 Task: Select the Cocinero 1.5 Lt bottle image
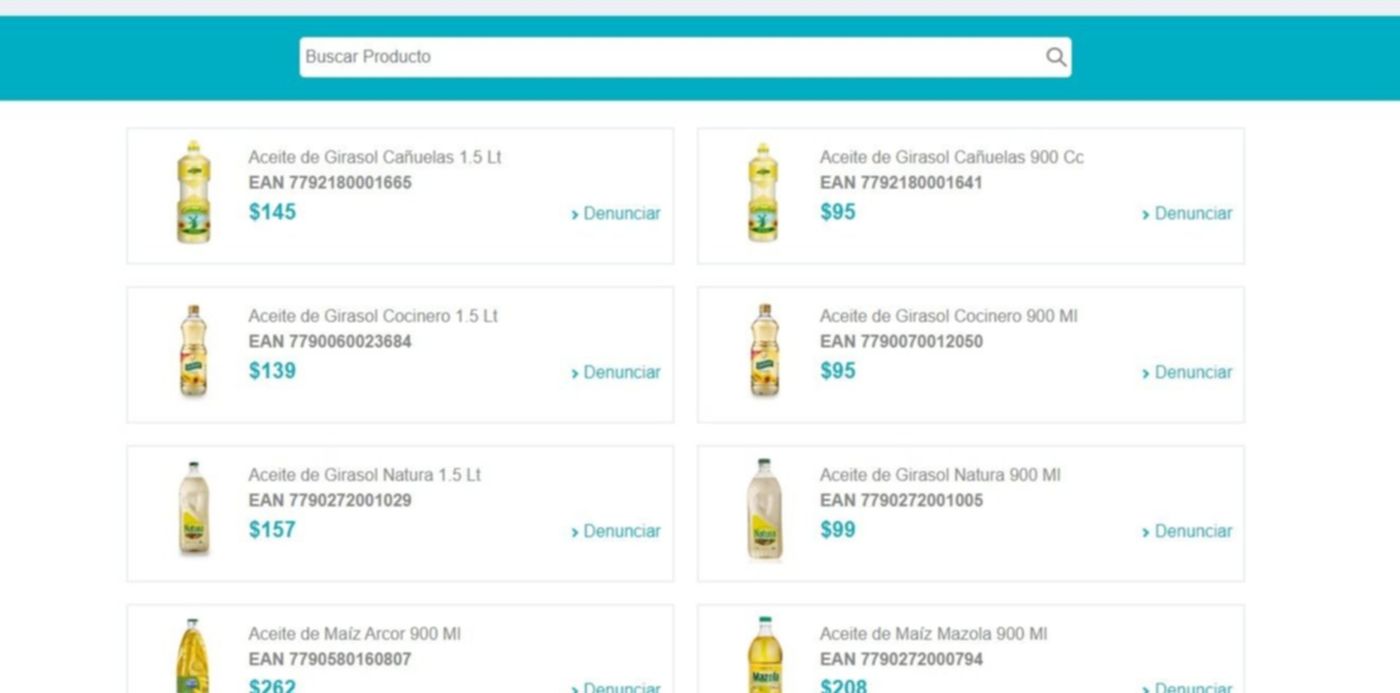tap(193, 351)
